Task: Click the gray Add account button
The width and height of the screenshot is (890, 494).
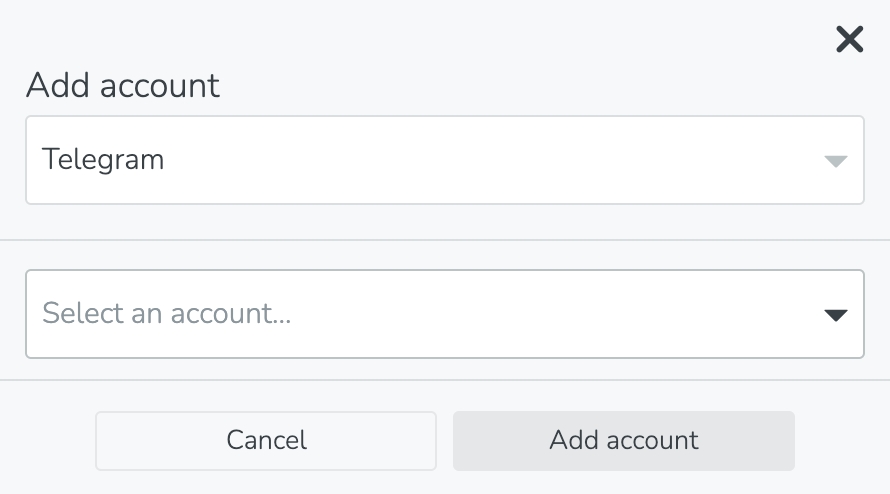Action: (x=623, y=440)
